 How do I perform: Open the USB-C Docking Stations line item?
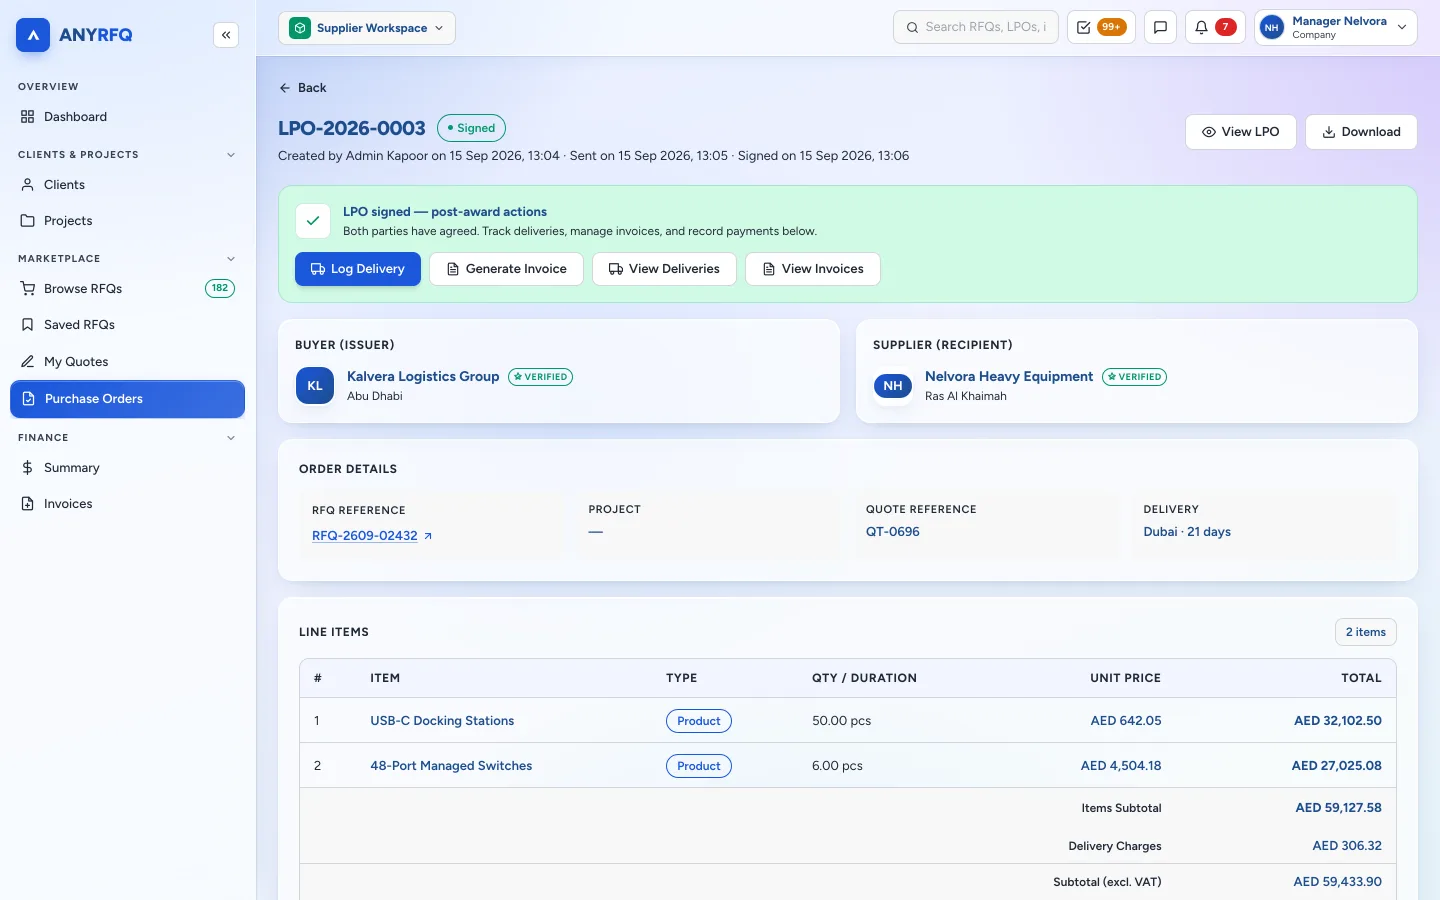(x=442, y=721)
